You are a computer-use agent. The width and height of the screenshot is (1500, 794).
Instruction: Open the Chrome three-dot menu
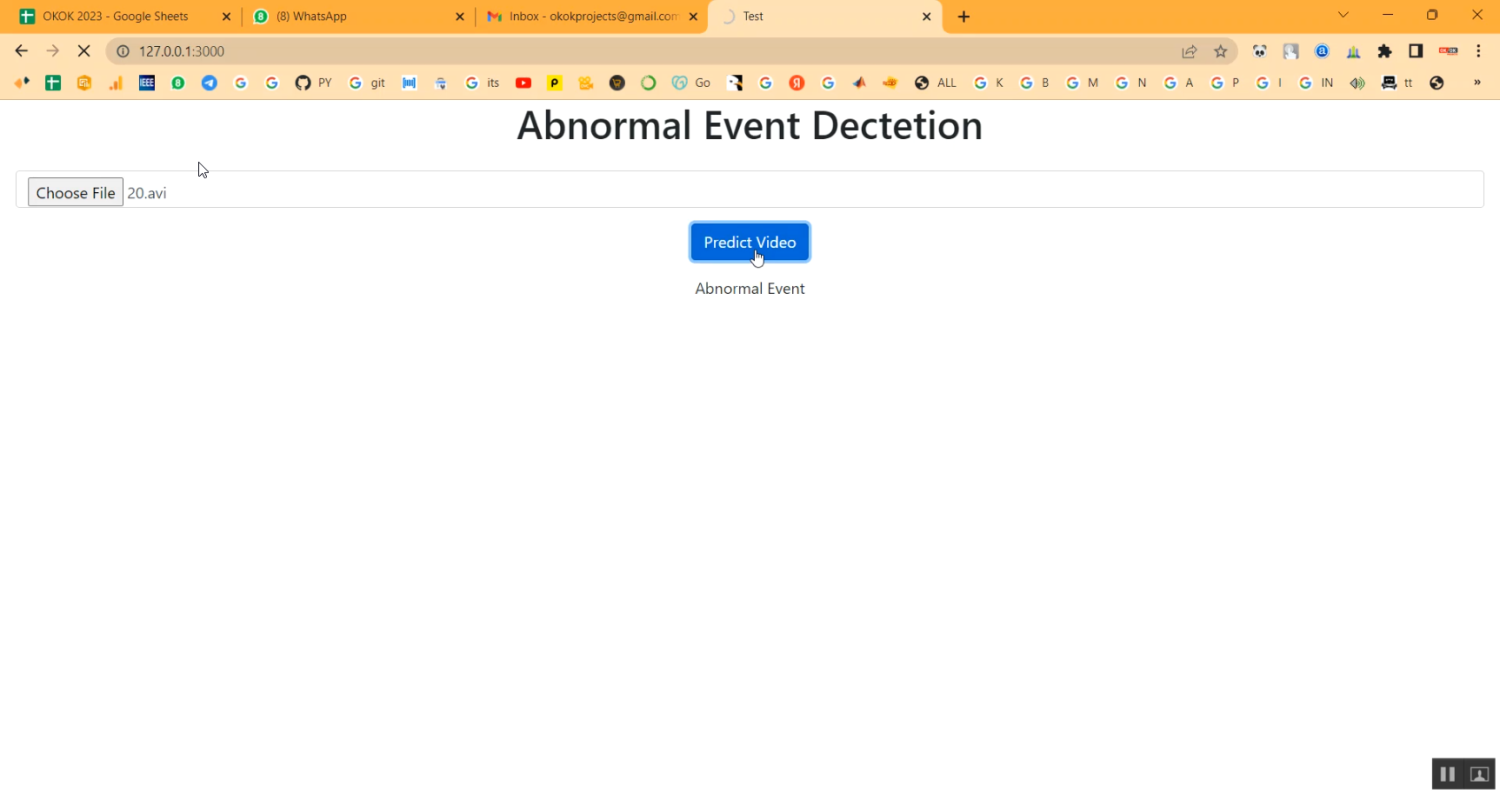click(x=1478, y=51)
